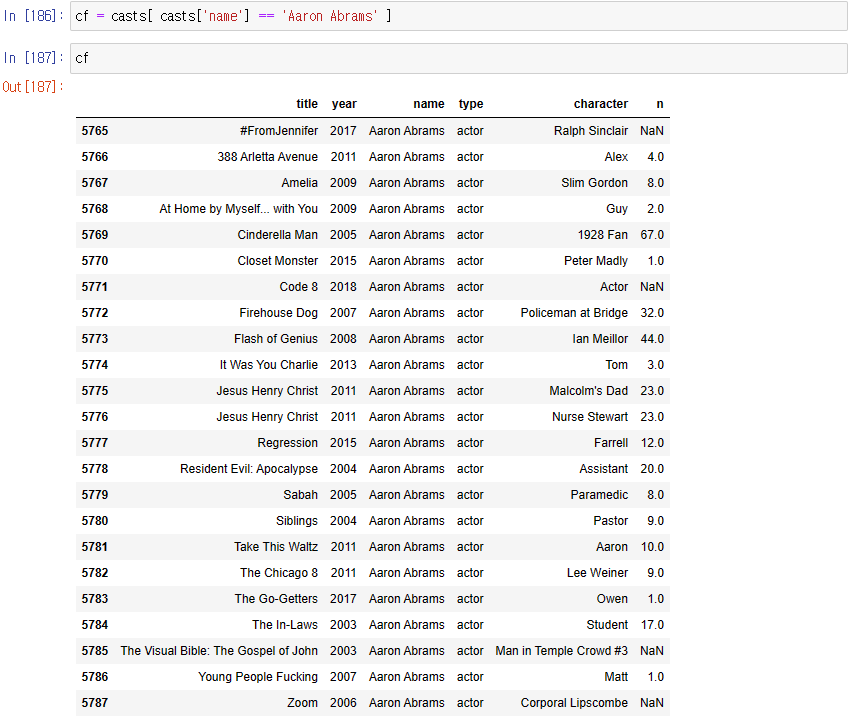855x725 pixels.
Task: Click the title cell 'Closet Monster'
Action: tap(278, 261)
